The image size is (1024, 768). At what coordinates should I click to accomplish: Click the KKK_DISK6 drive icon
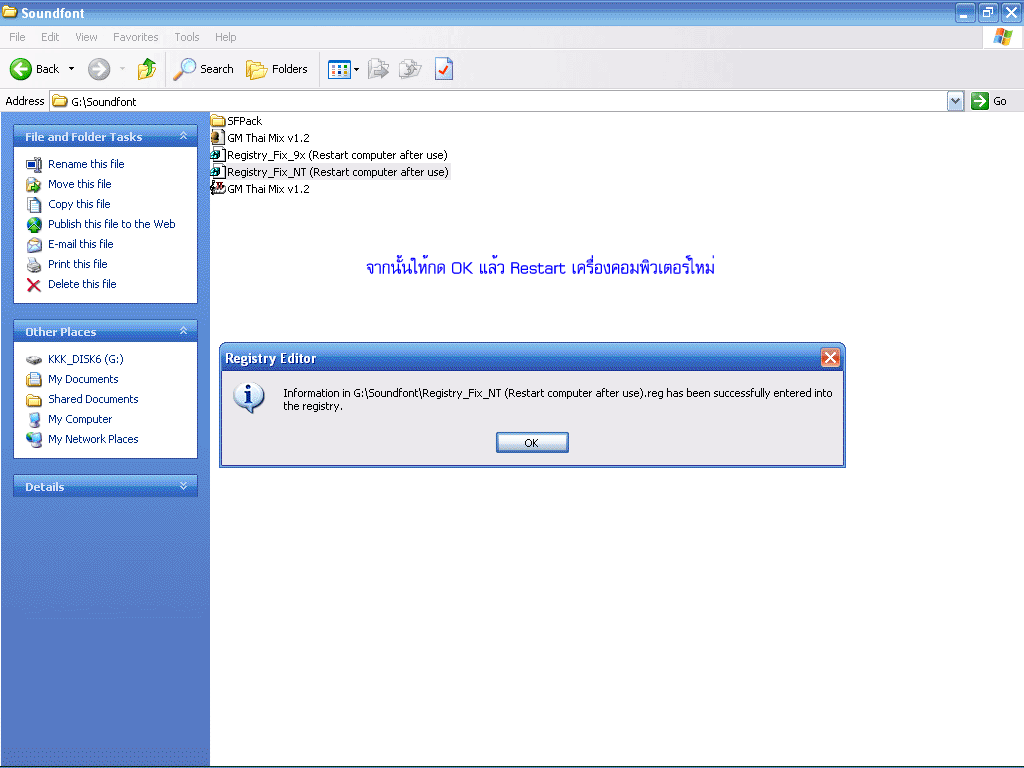(34, 360)
